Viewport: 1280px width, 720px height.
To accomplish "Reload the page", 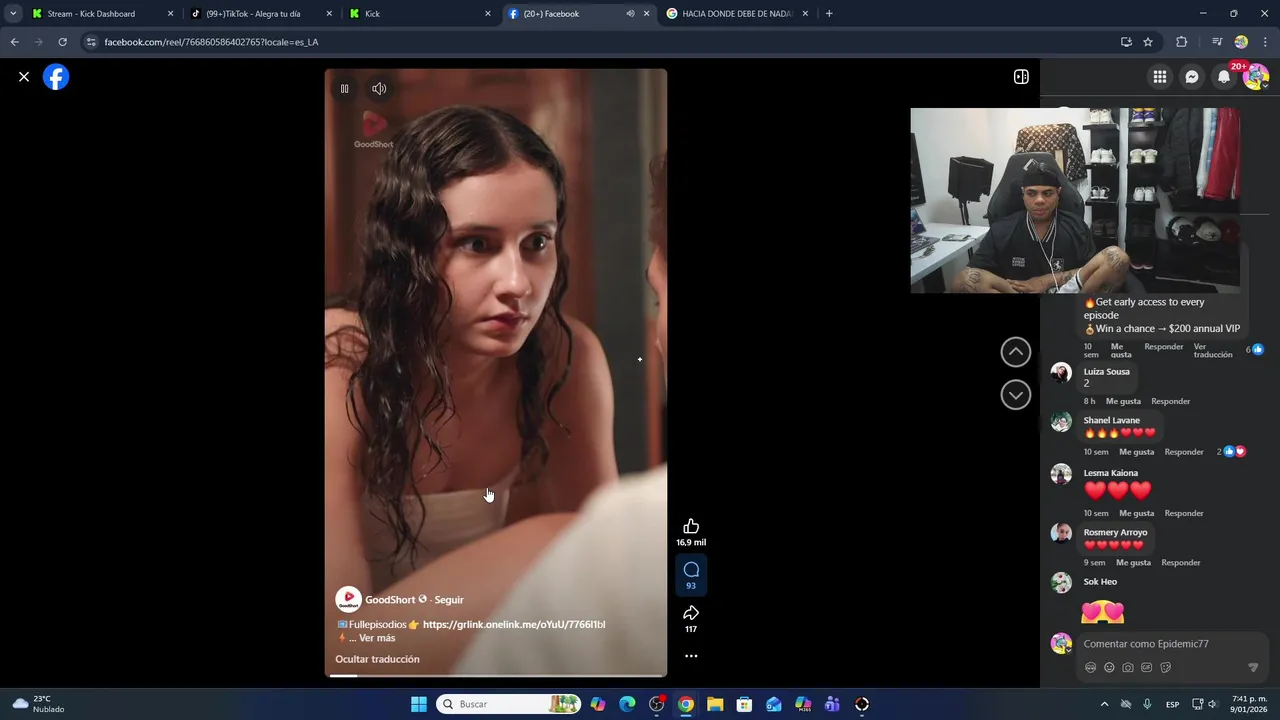I will click(62, 42).
